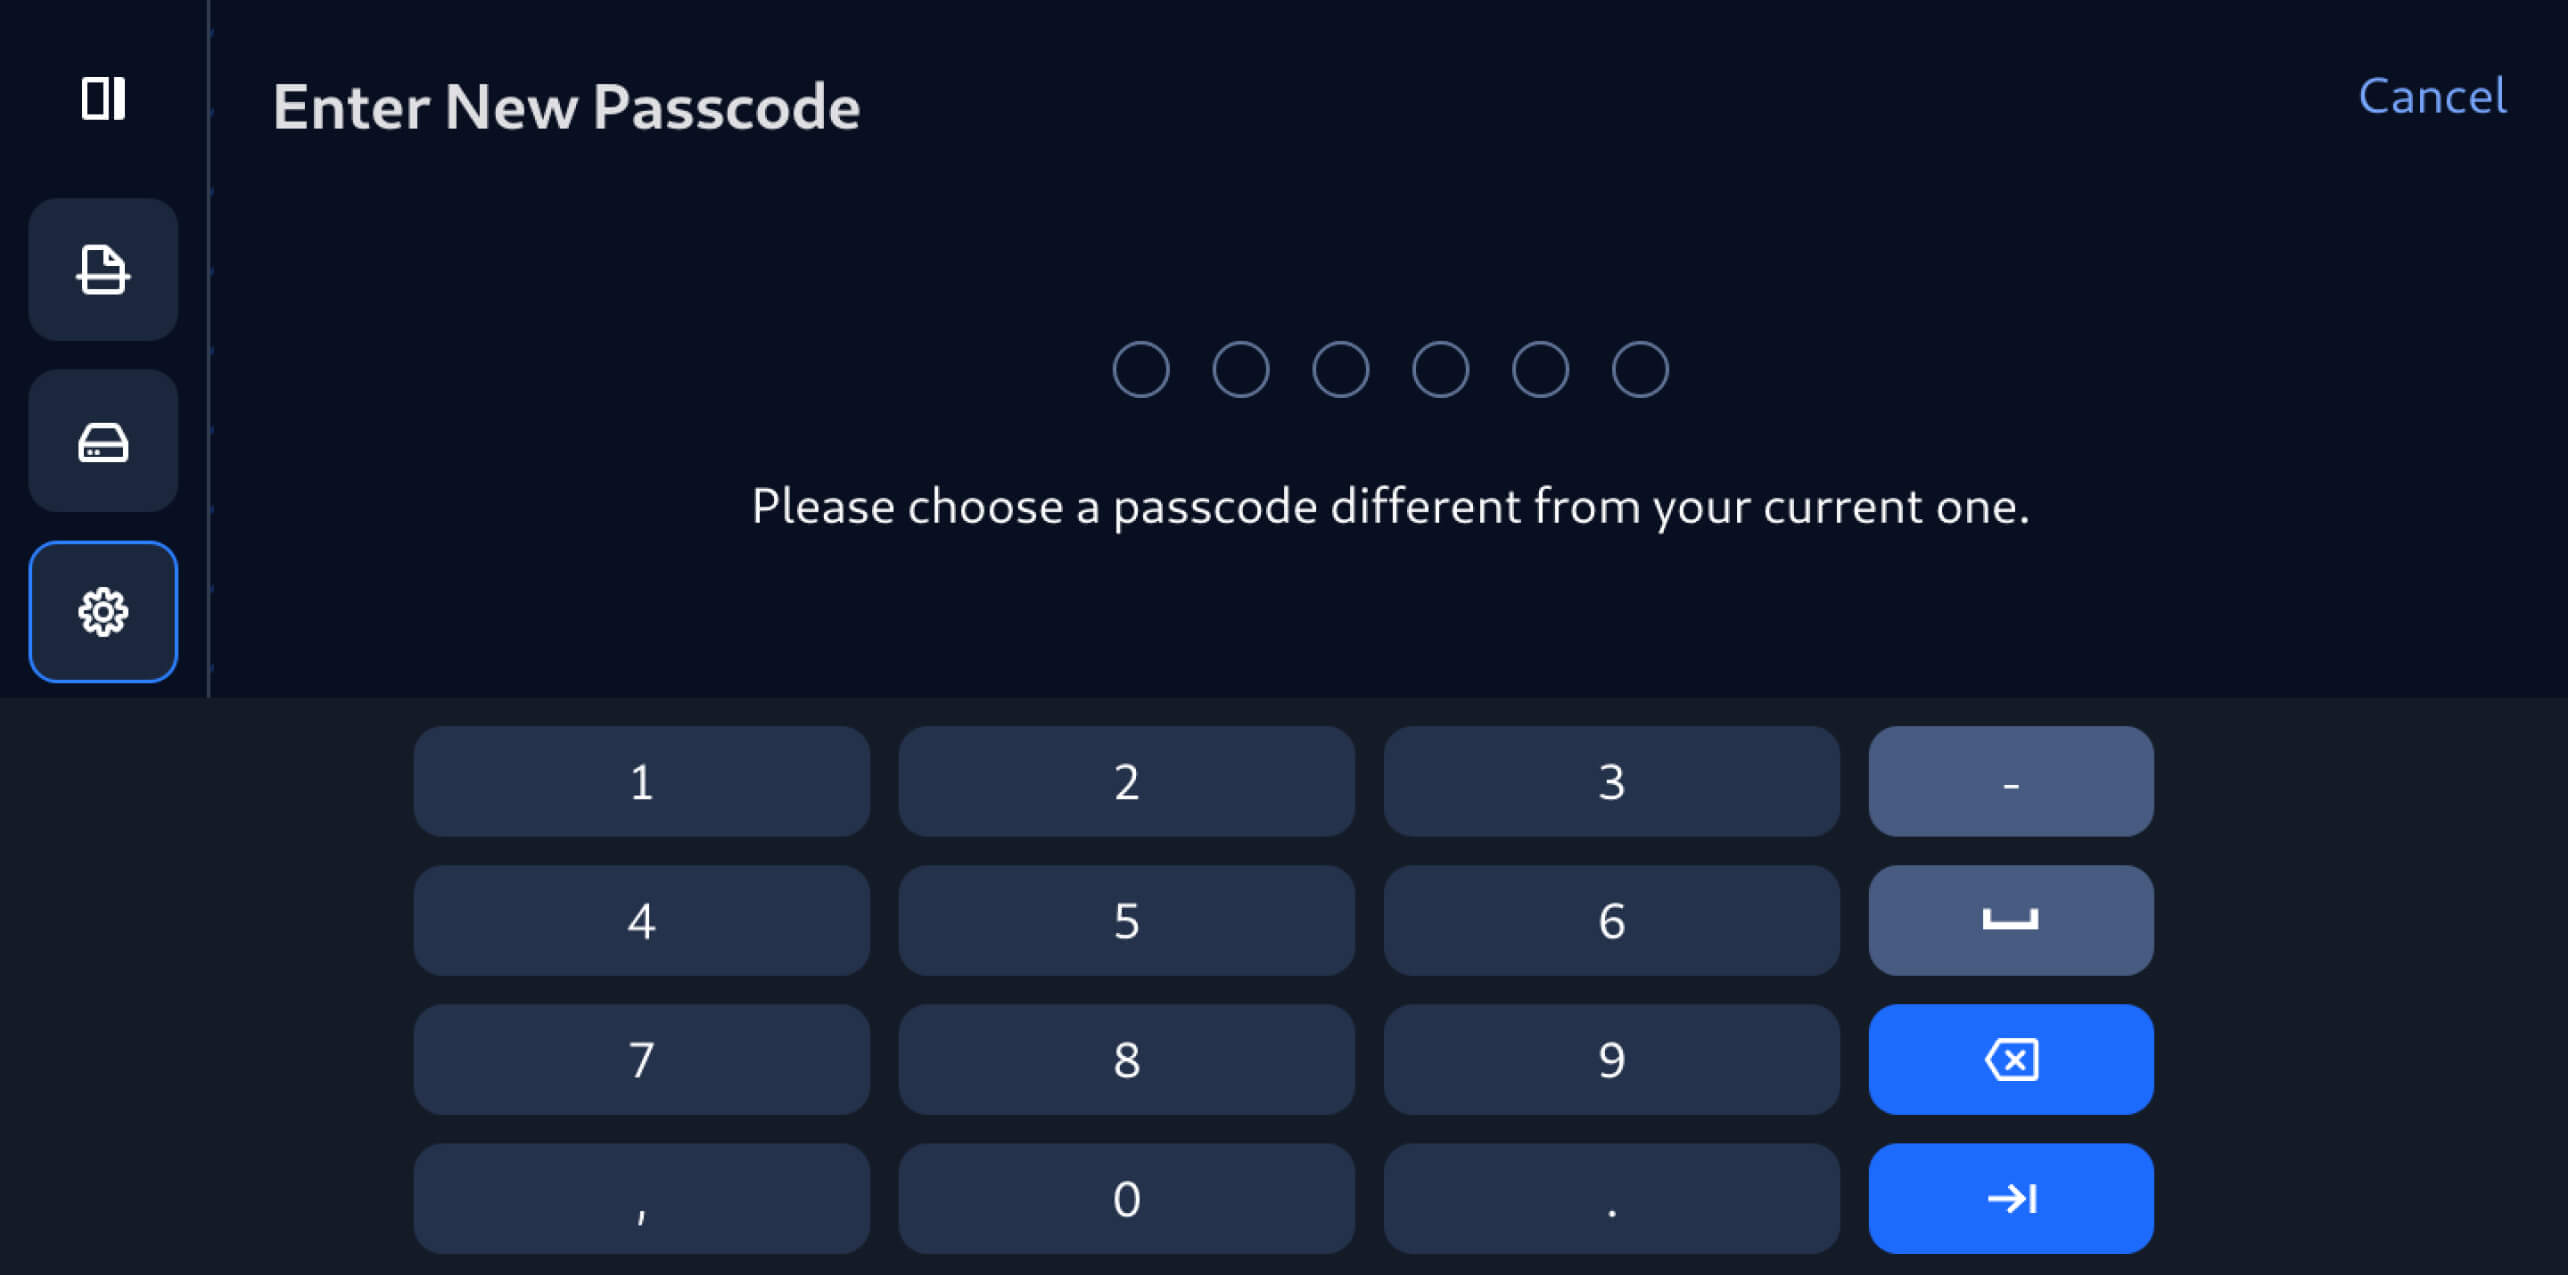Click the first passcode digit circle

(x=1140, y=370)
